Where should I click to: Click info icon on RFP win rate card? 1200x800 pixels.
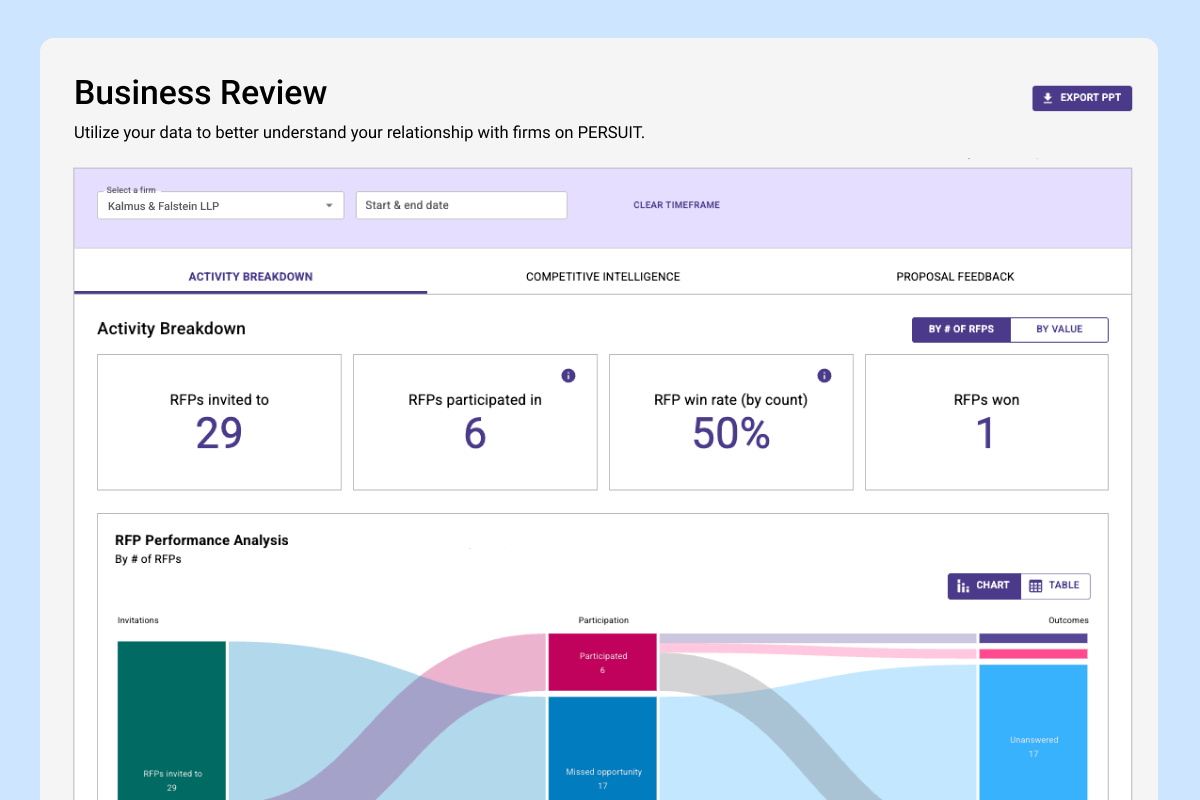pyautogui.click(x=824, y=376)
